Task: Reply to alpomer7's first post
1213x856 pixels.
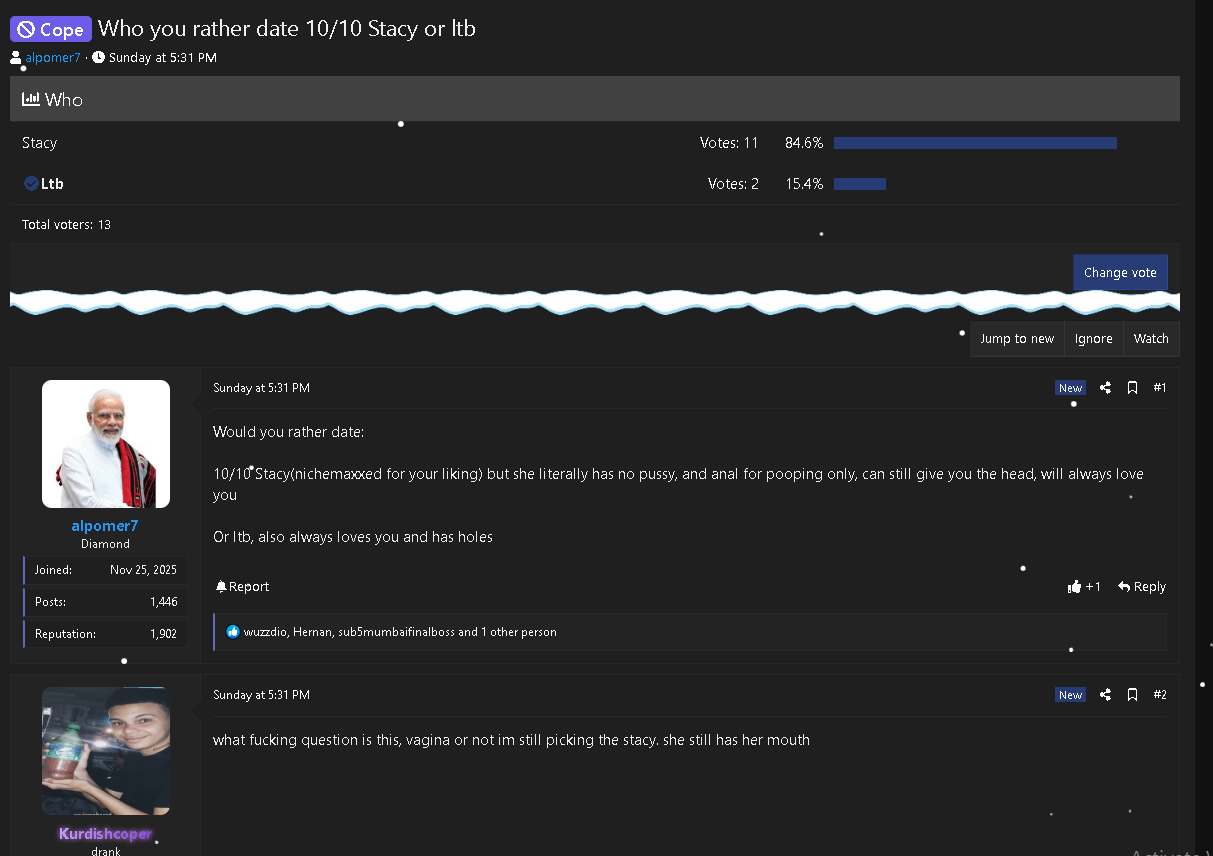Action: click(x=1142, y=587)
